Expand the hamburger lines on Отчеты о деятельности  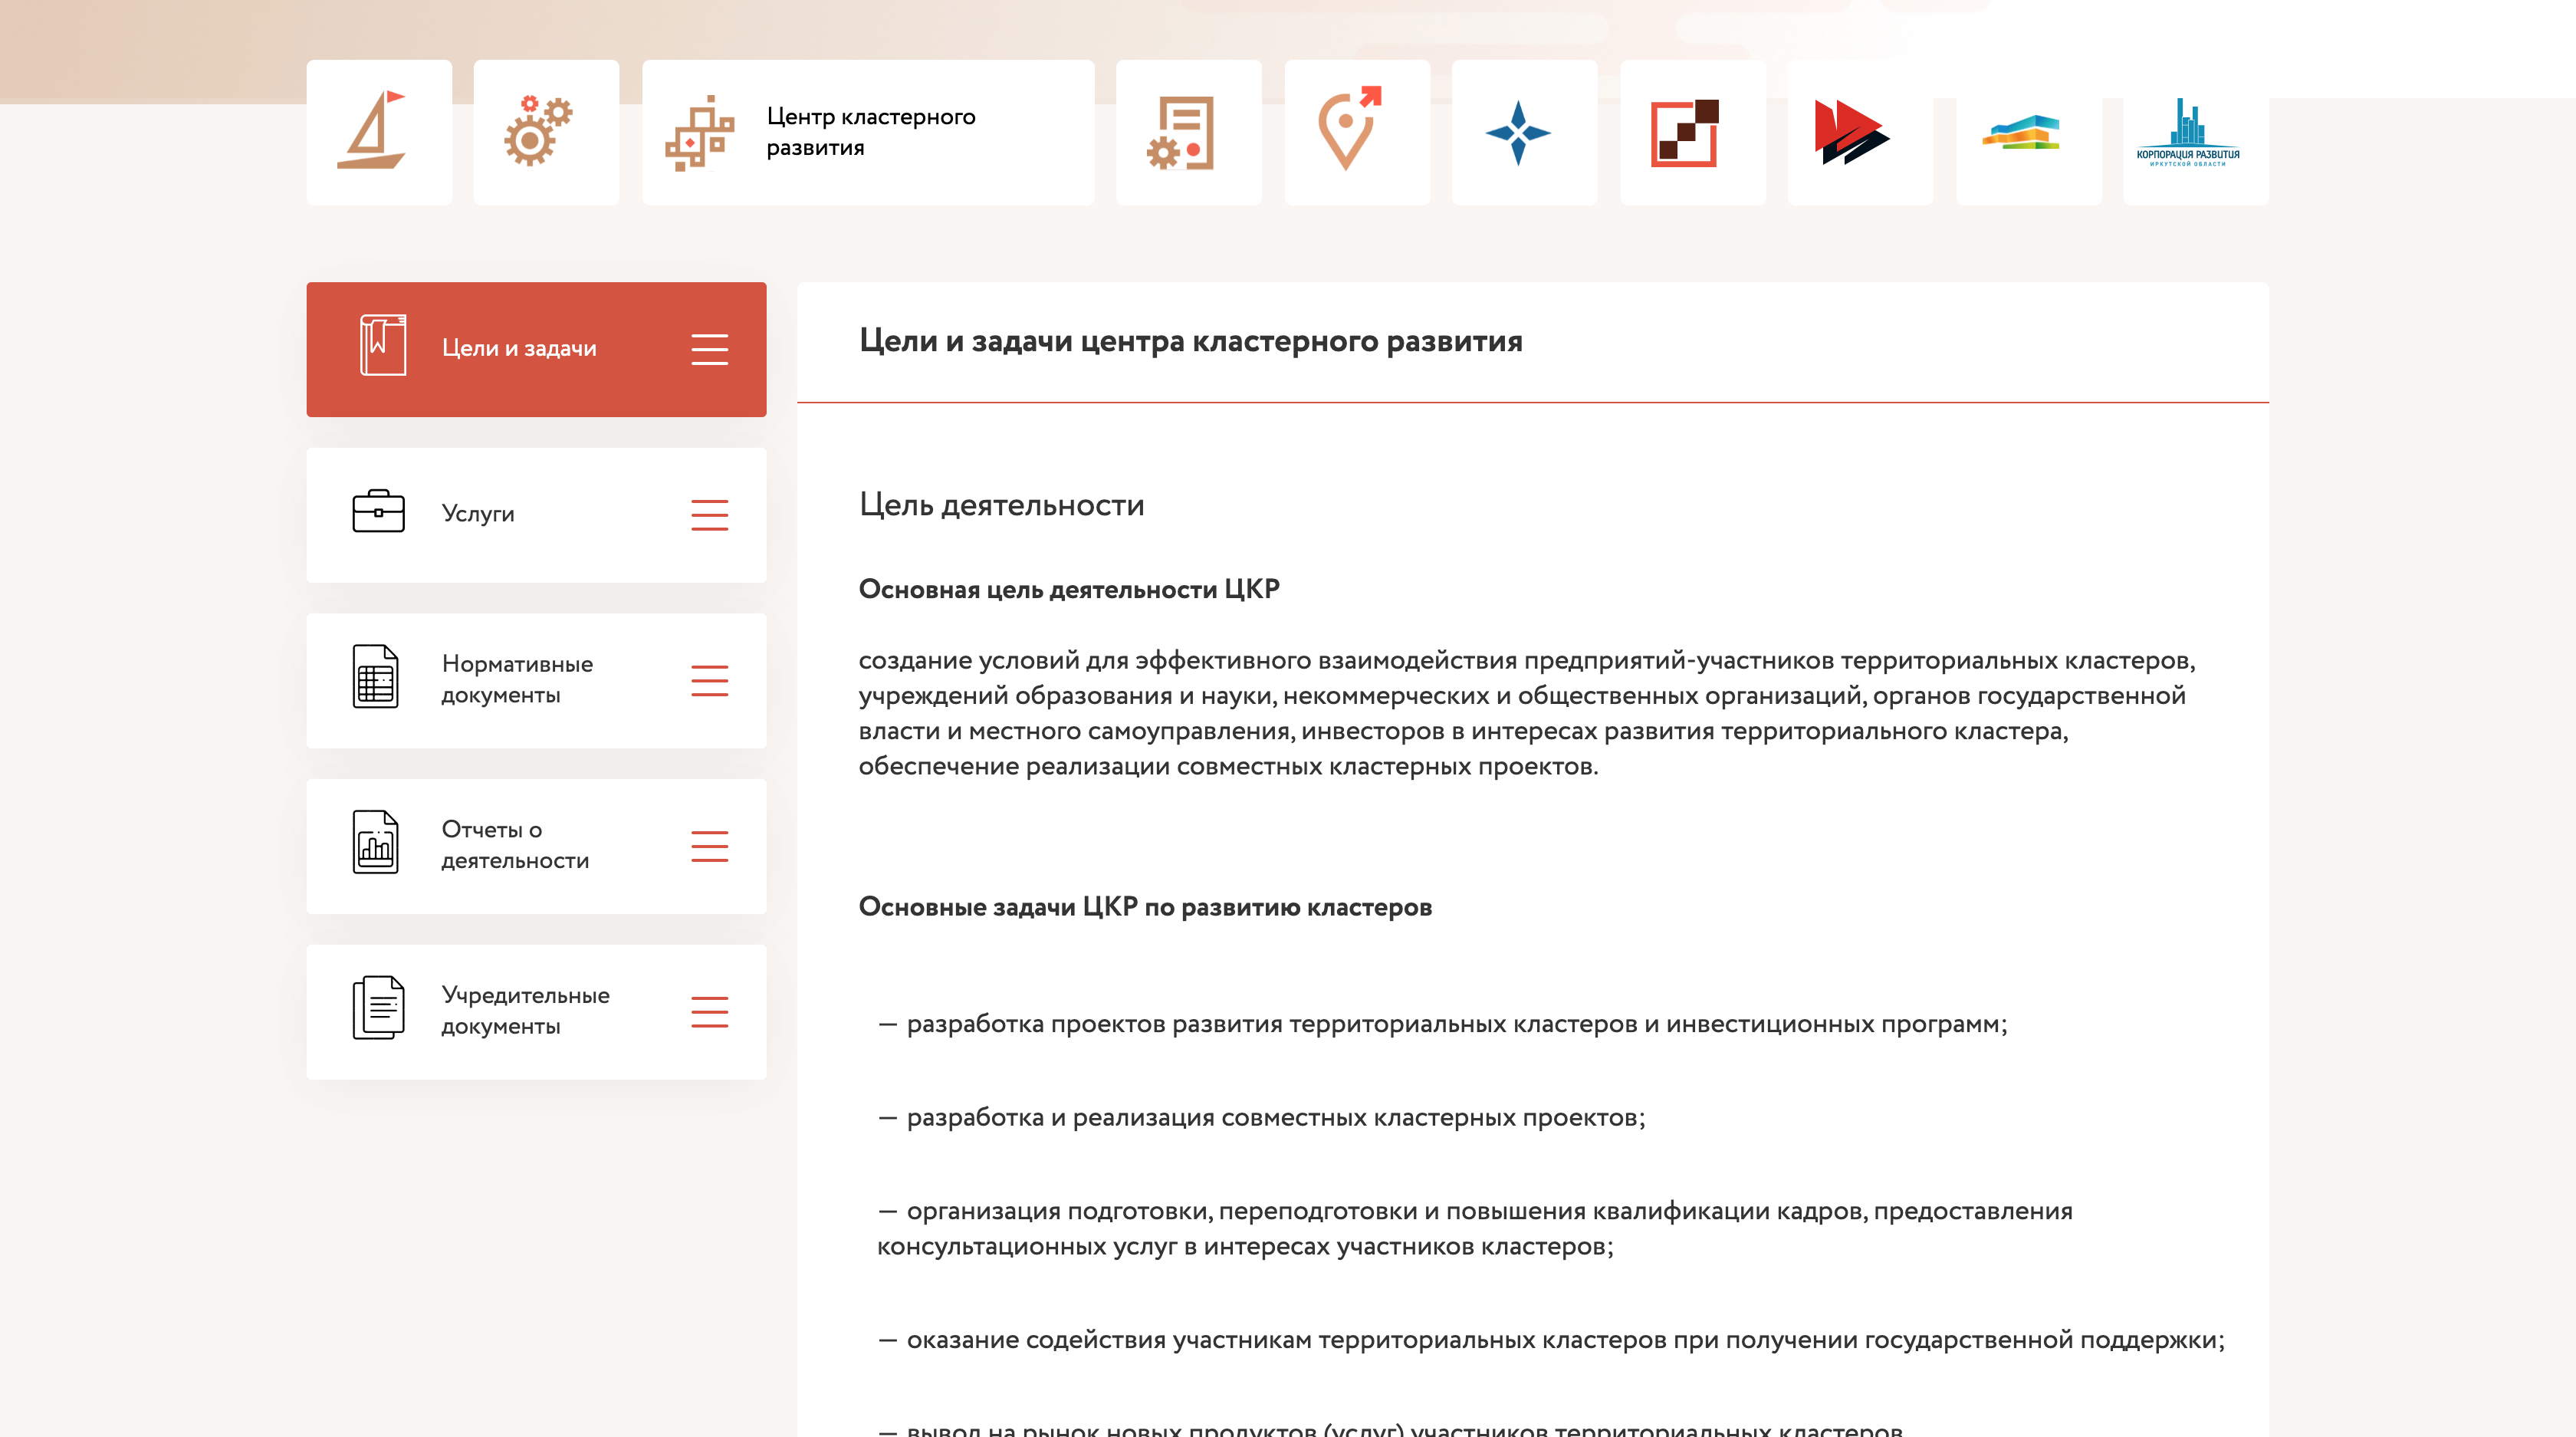tap(710, 846)
